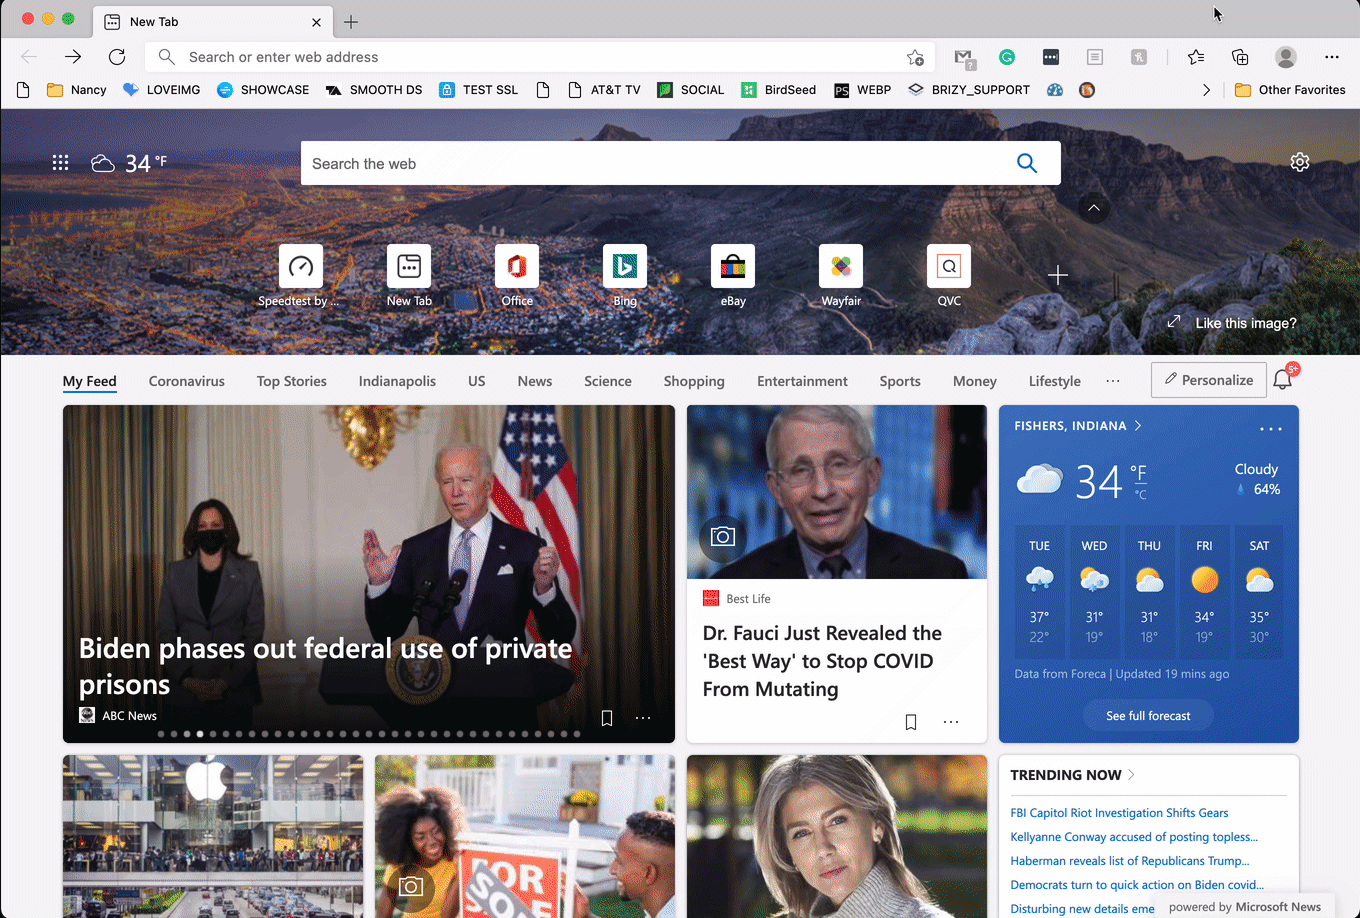Open Haberman reveals list trending link
This screenshot has height=918, width=1360.
pyautogui.click(x=1130, y=861)
